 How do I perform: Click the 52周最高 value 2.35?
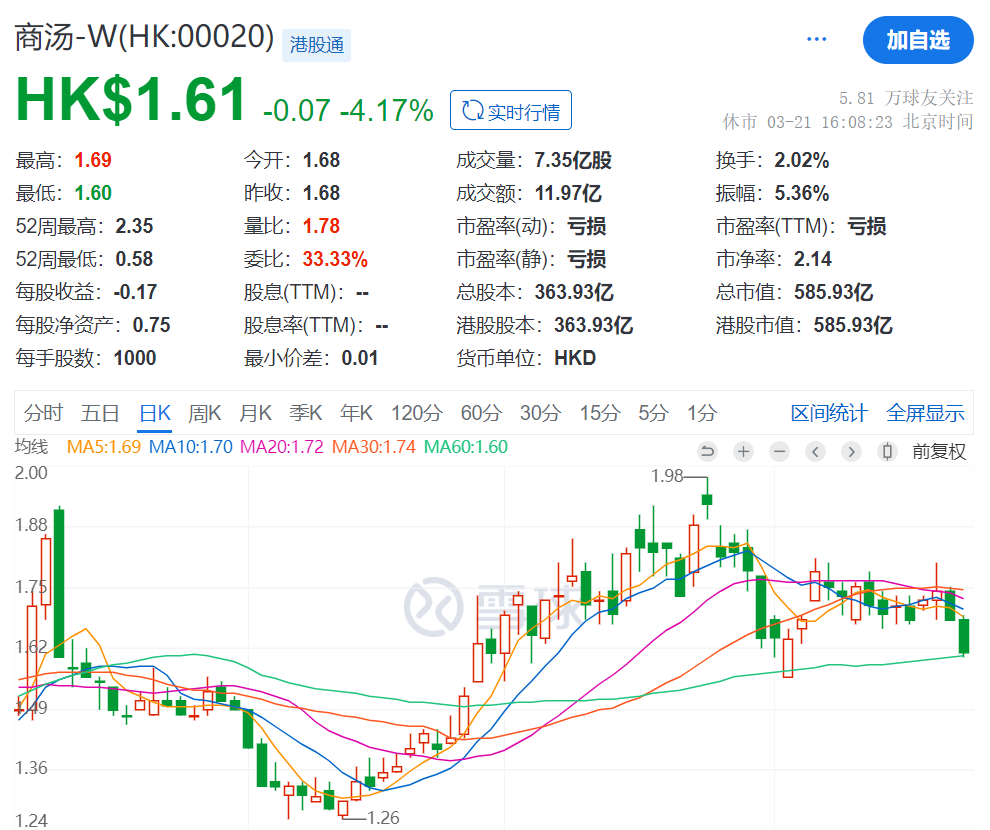tap(134, 226)
